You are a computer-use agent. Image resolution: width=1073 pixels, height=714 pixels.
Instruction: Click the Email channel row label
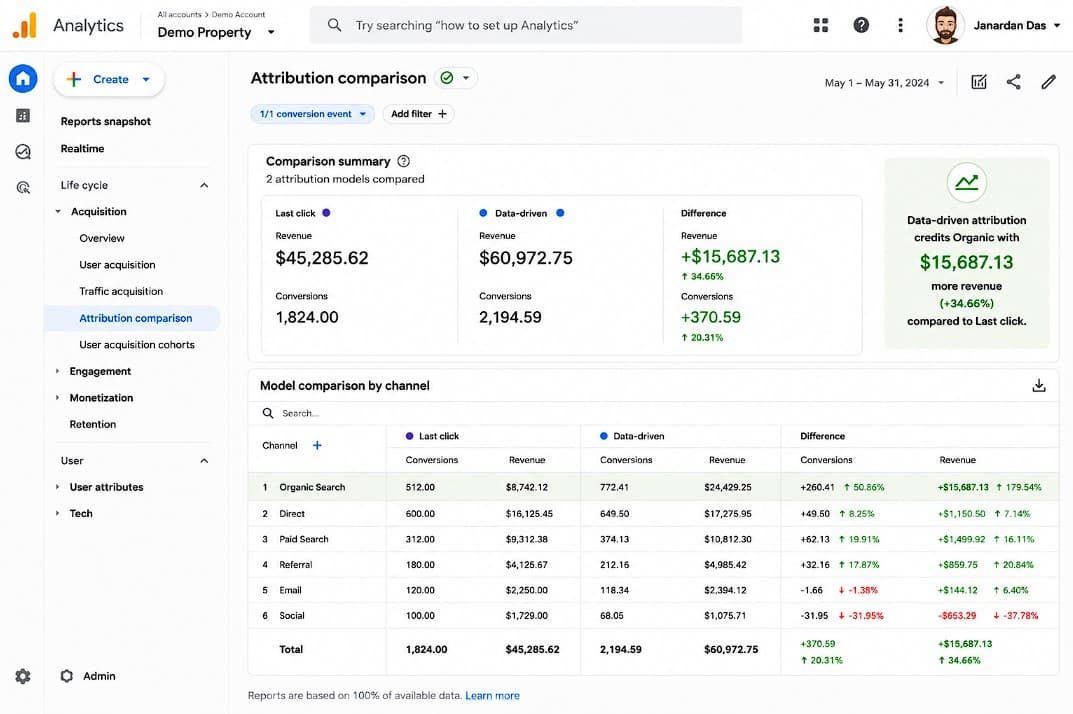290,590
